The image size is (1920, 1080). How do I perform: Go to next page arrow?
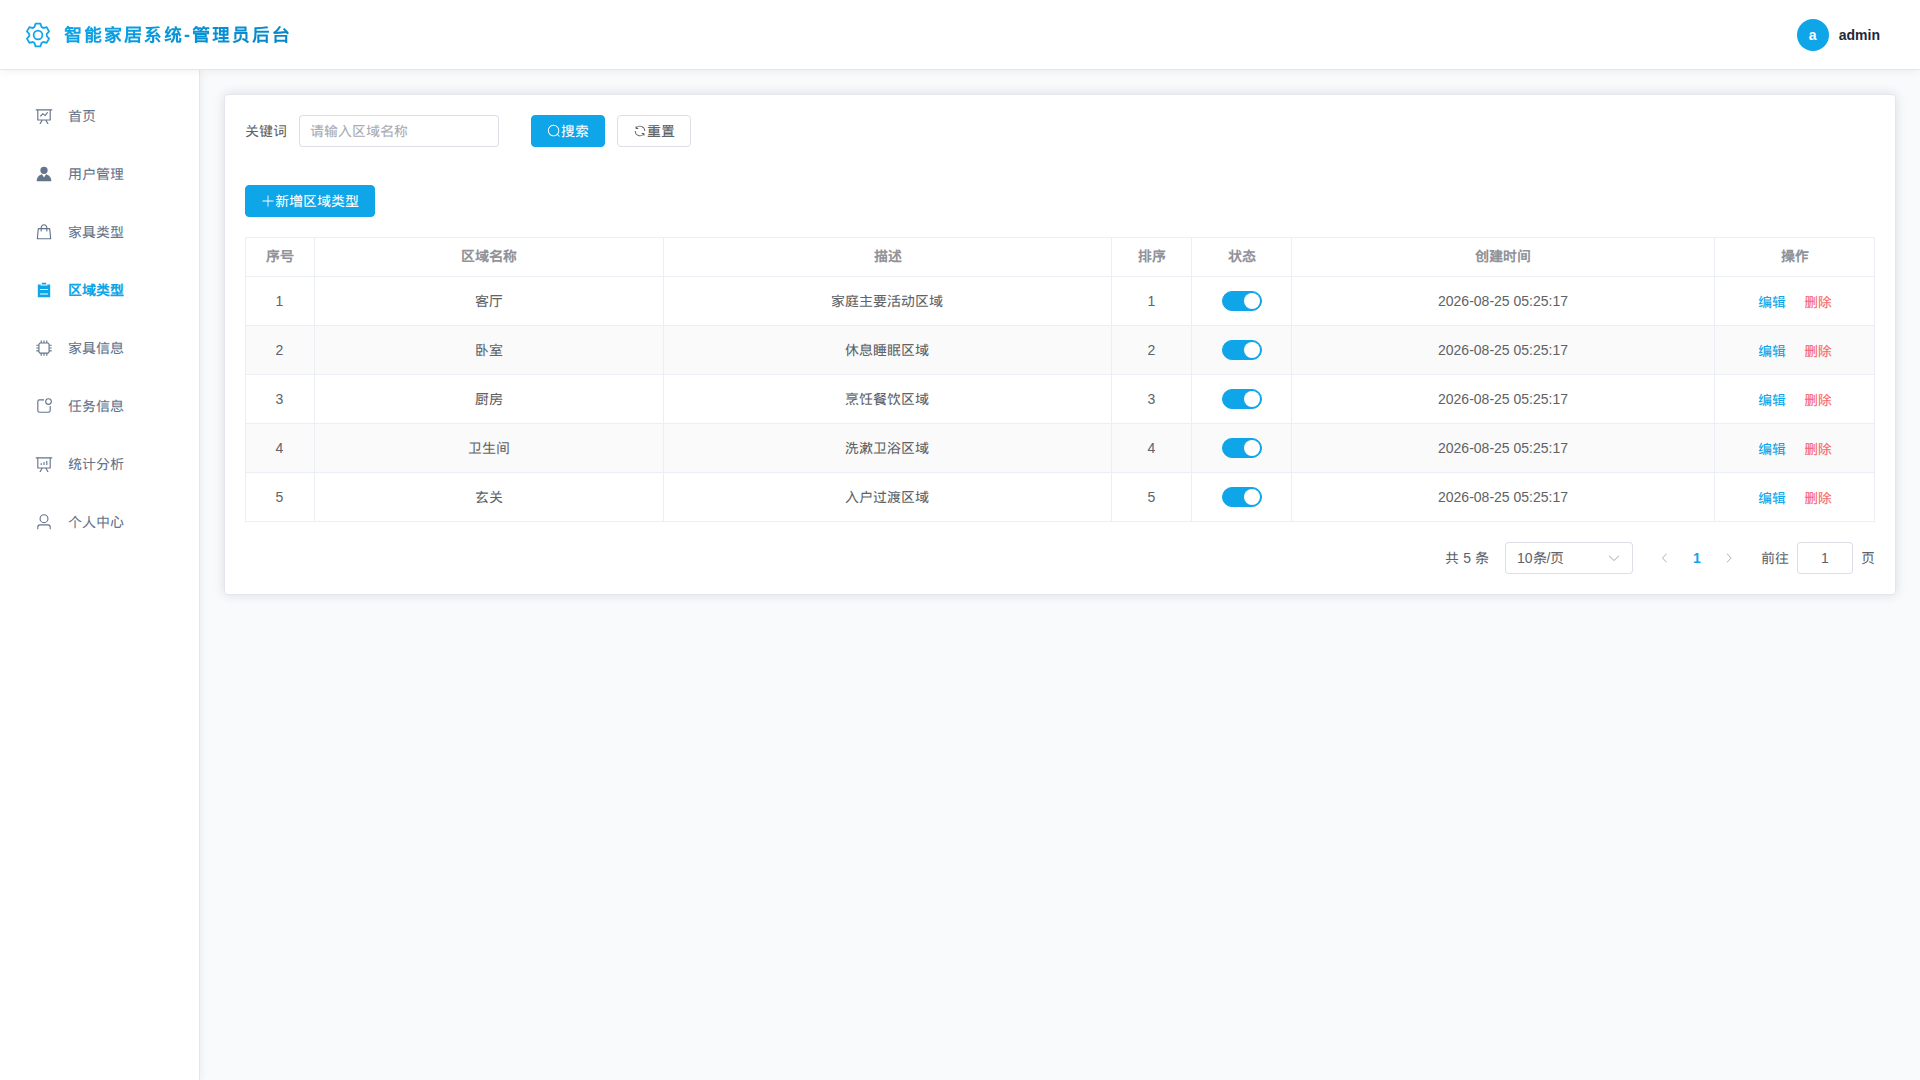(1729, 558)
